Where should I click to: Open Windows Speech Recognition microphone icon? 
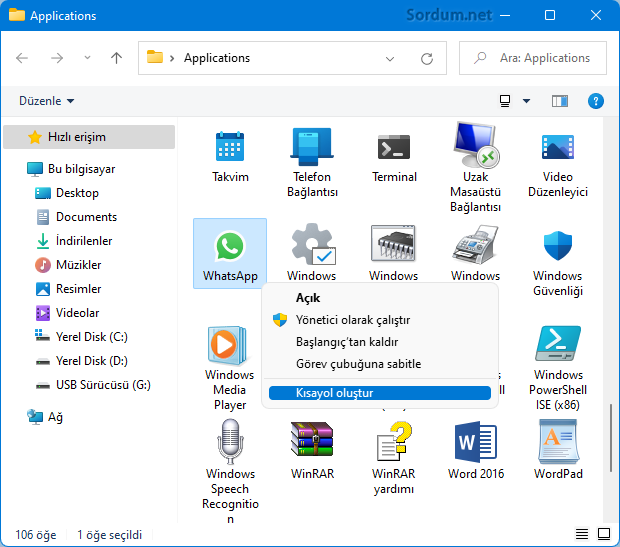230,441
